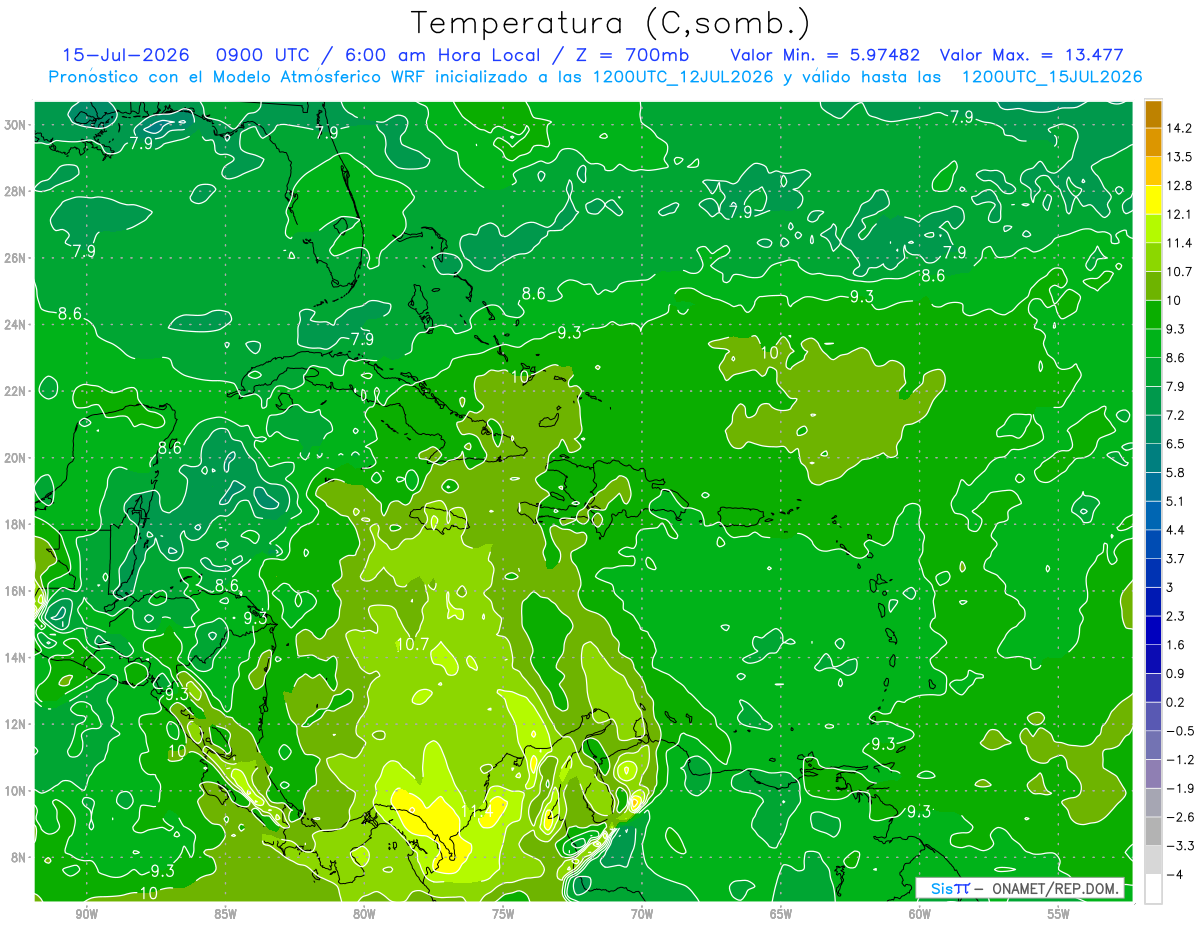Click the '18N' latitude label

[15, 524]
